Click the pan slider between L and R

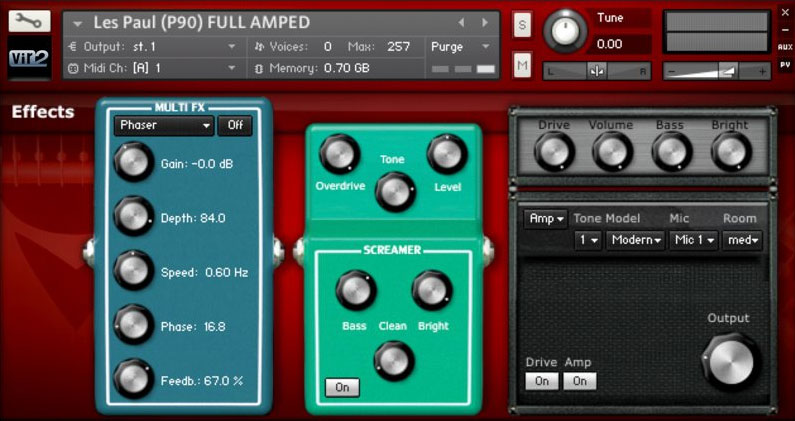coord(597,72)
